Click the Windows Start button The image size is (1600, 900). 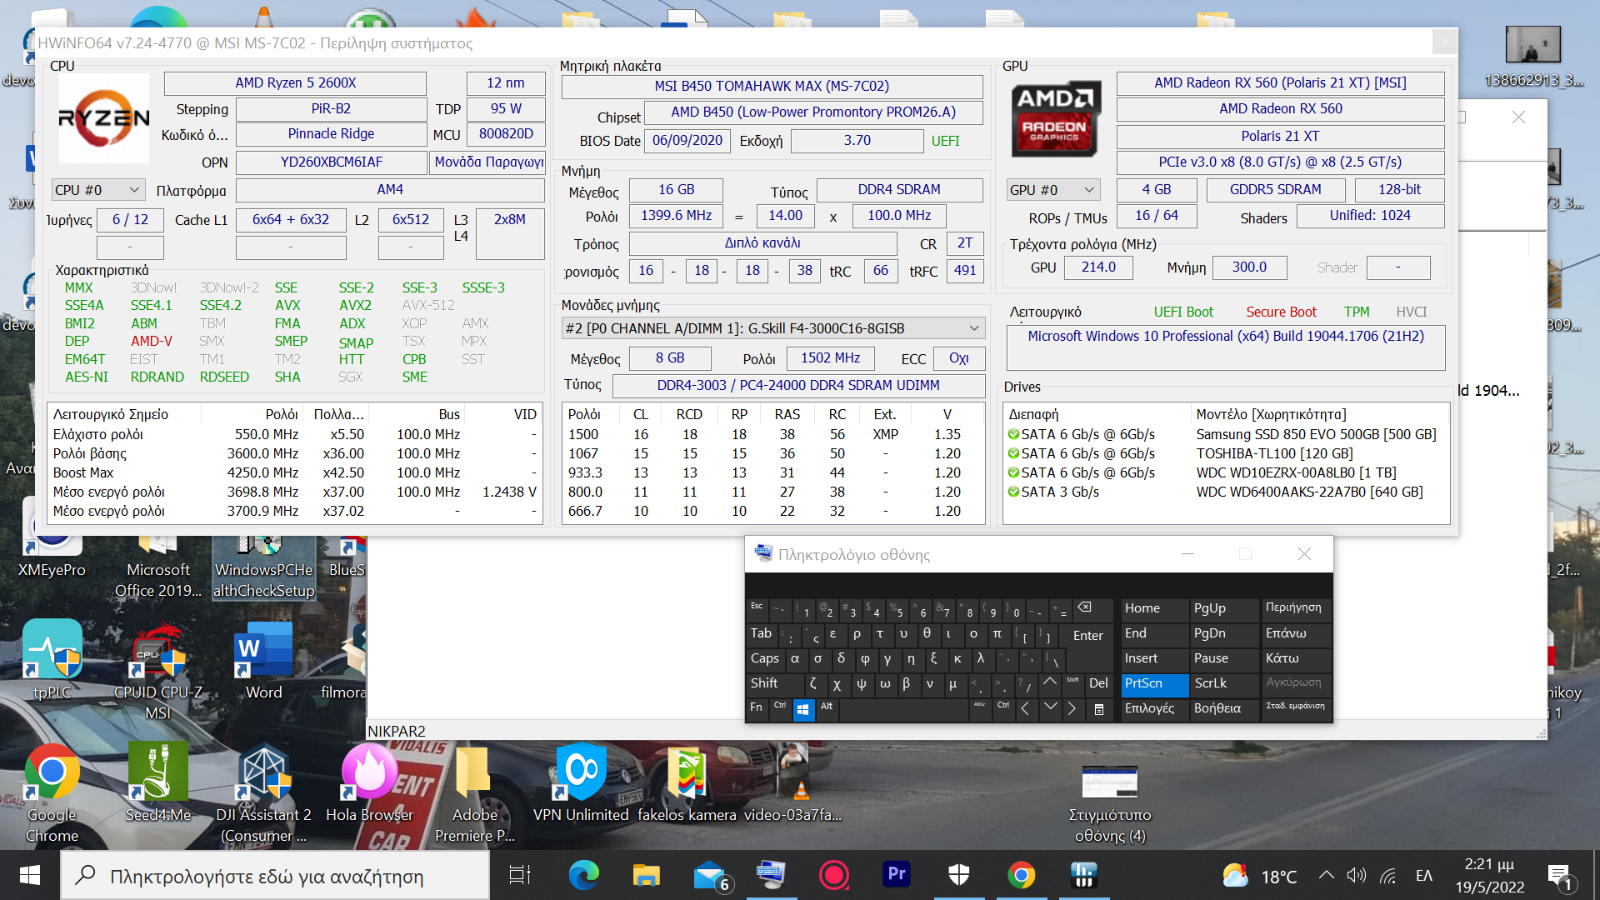30,876
